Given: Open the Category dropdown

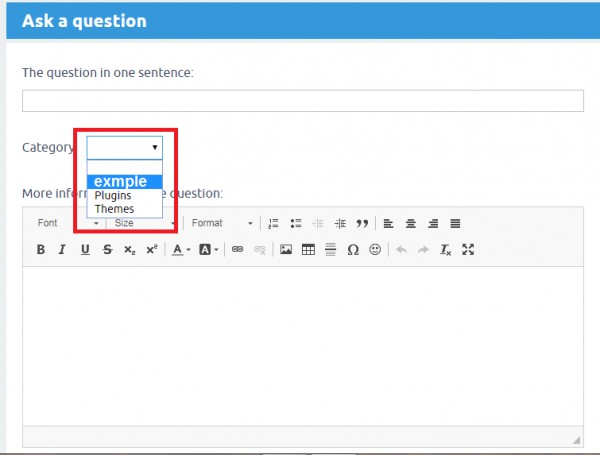Looking at the screenshot, I should pyautogui.click(x=125, y=147).
